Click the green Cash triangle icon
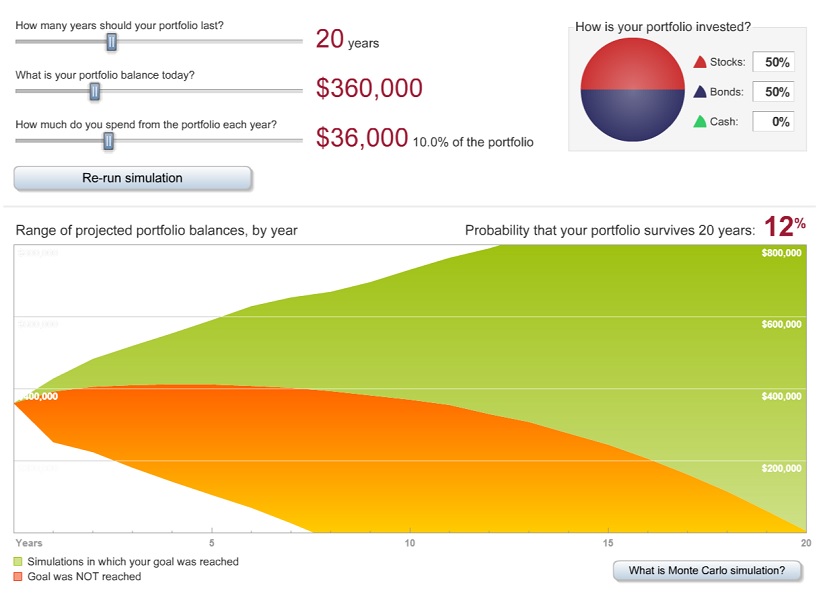The image size is (825, 600). (x=700, y=122)
